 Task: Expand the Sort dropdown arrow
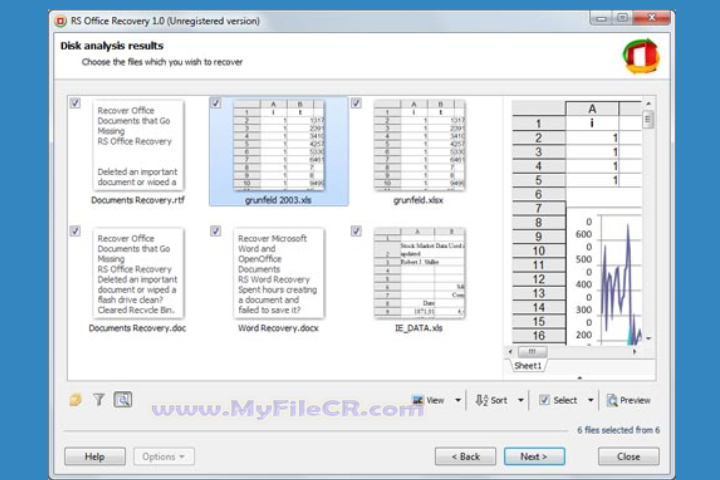(x=521, y=401)
